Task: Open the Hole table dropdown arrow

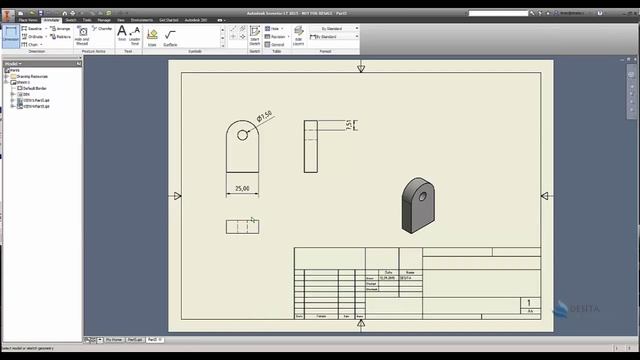Action: pyautogui.click(x=282, y=29)
